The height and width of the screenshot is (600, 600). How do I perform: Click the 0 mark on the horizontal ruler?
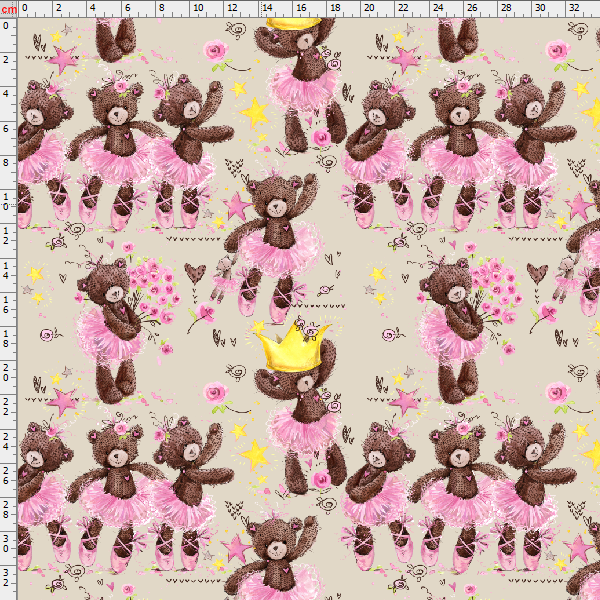[24, 7]
